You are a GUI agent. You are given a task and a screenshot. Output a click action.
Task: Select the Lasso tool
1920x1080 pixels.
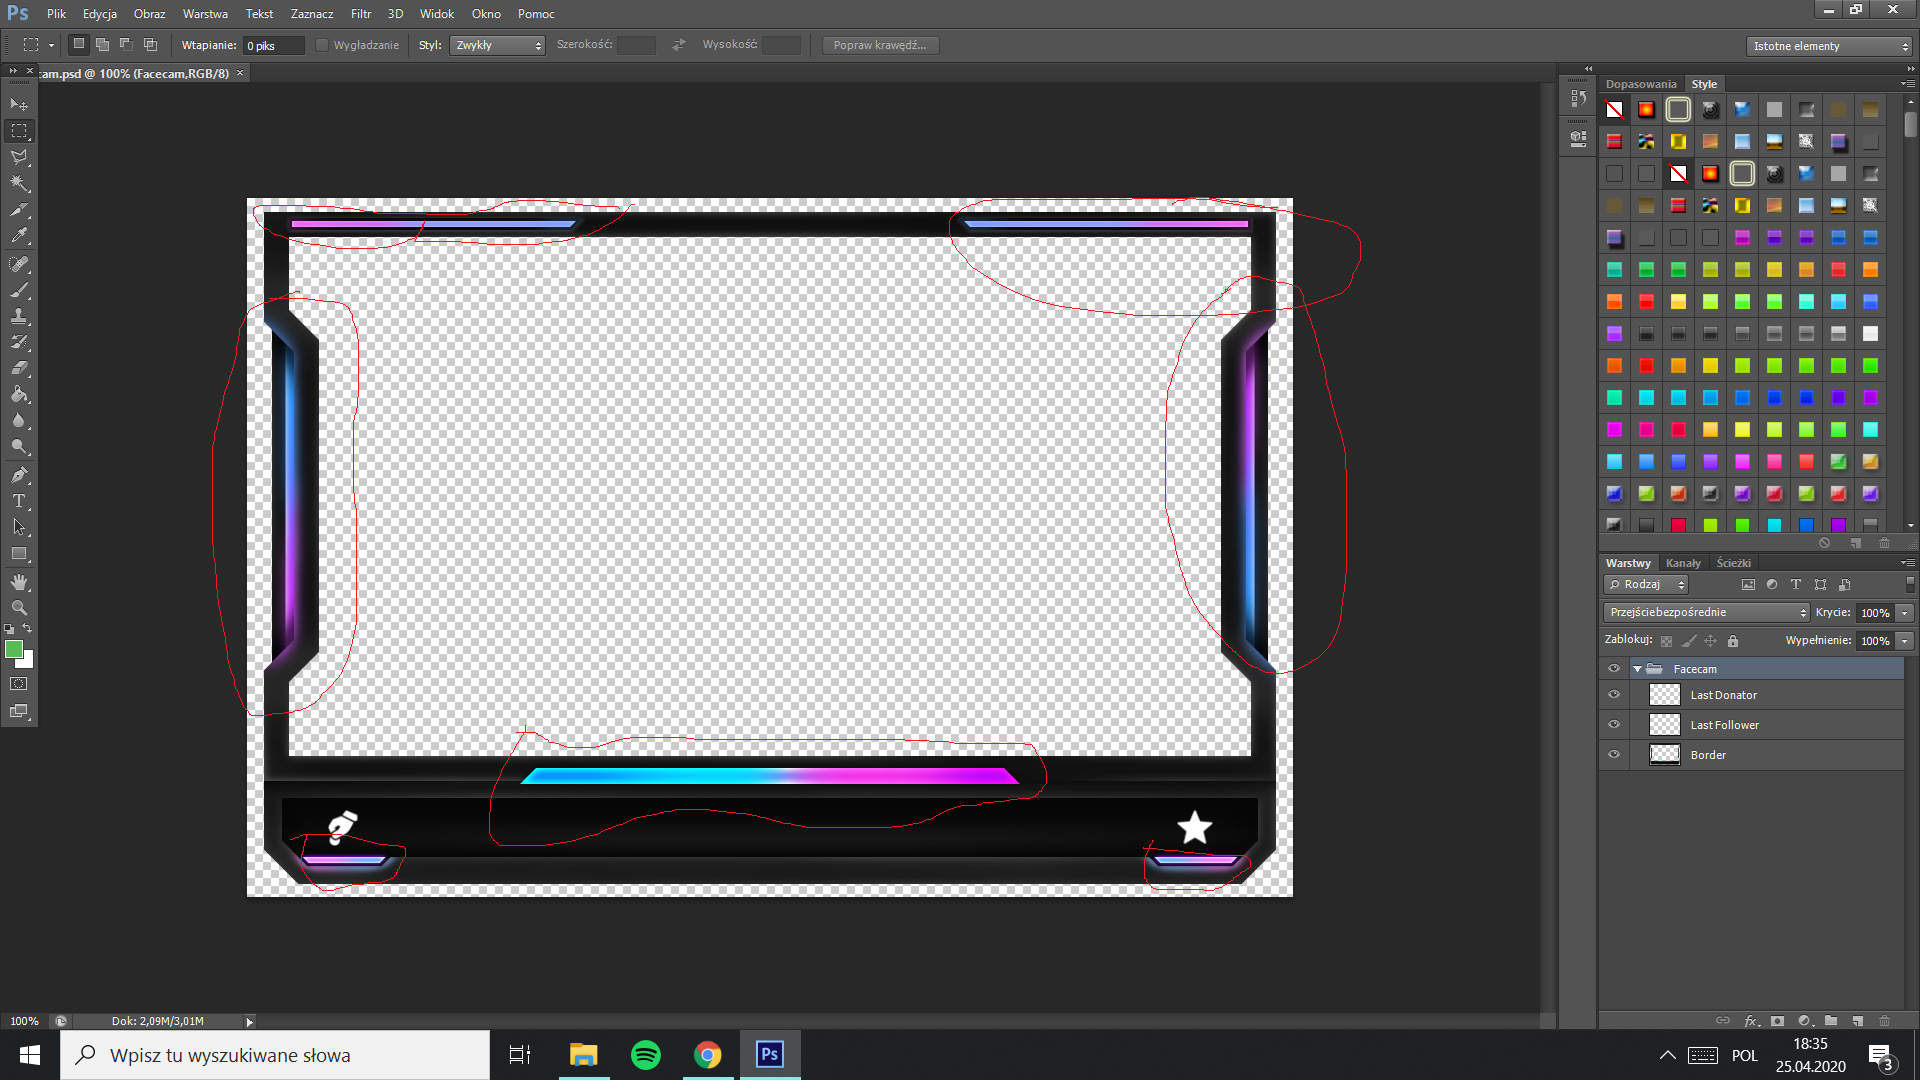[x=19, y=157]
